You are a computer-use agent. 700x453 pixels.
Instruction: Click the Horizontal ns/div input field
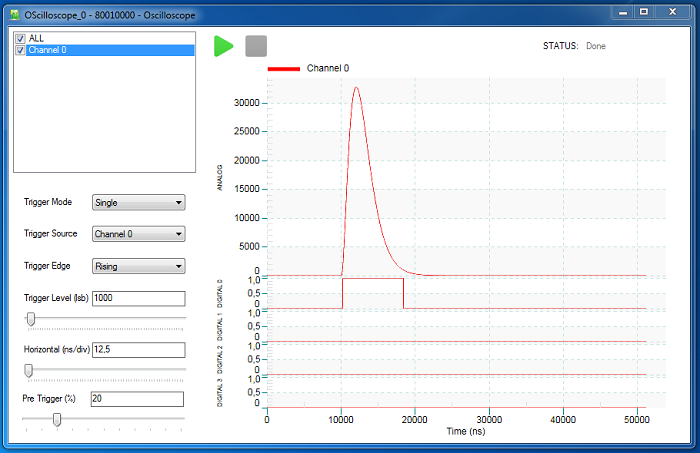(138, 349)
